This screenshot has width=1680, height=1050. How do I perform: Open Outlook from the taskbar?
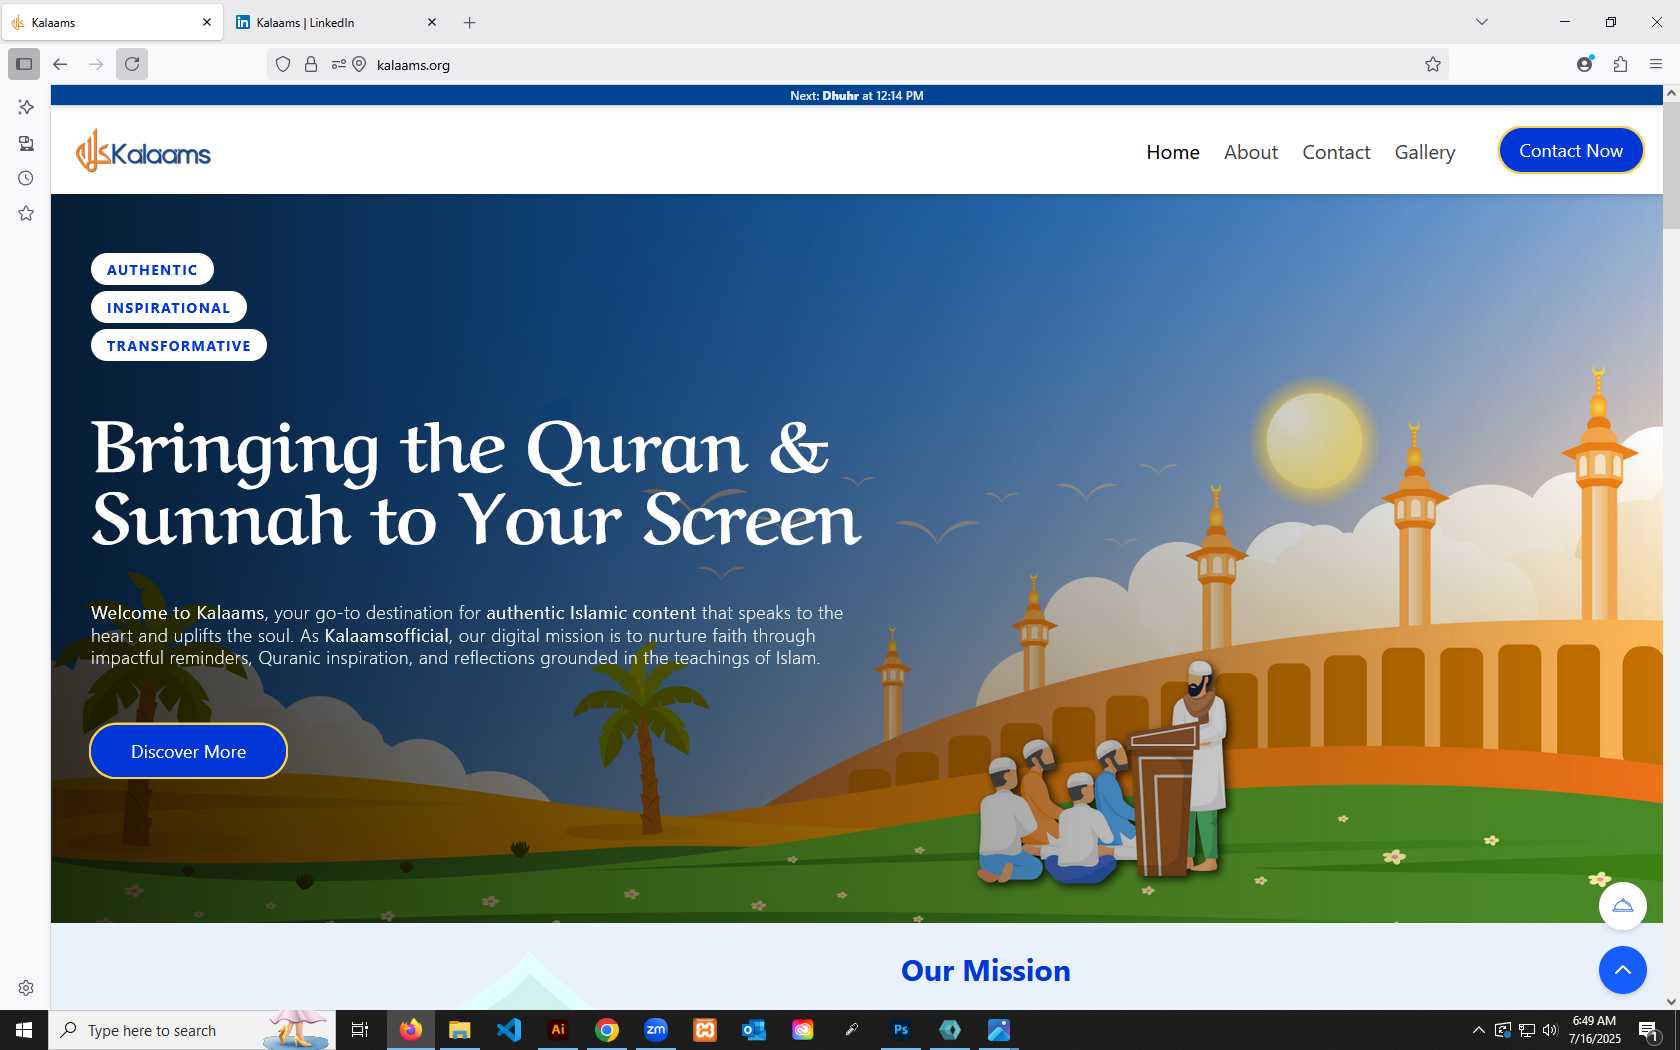tap(754, 1030)
